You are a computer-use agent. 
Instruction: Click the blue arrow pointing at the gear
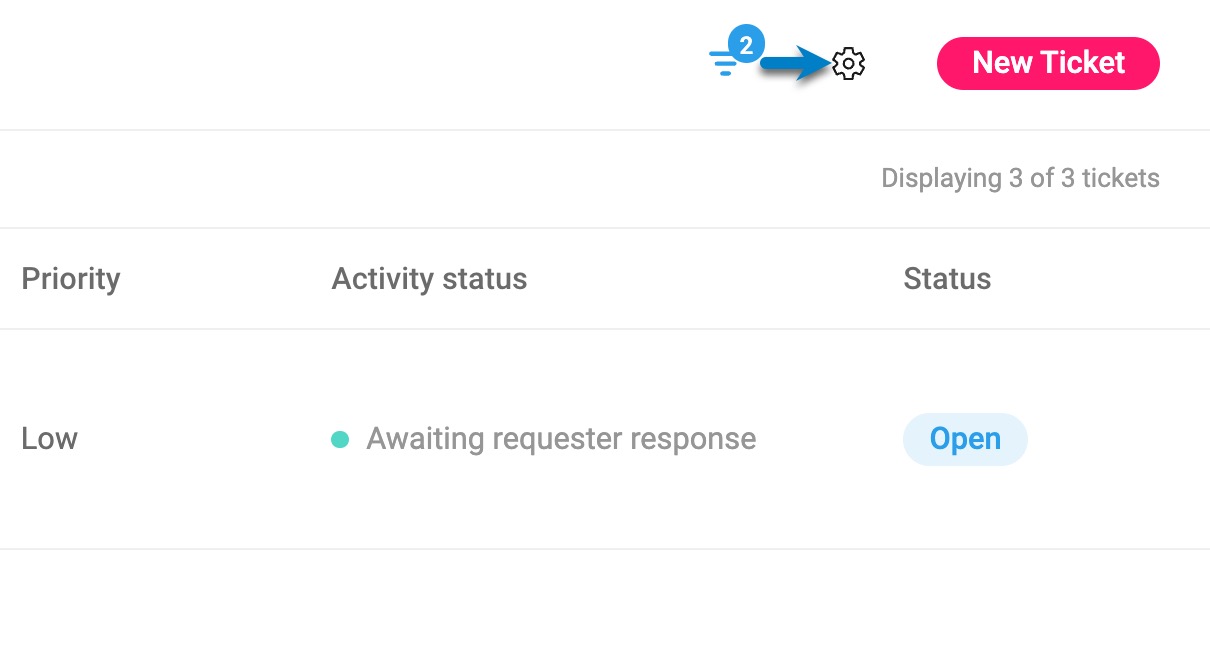[797, 63]
